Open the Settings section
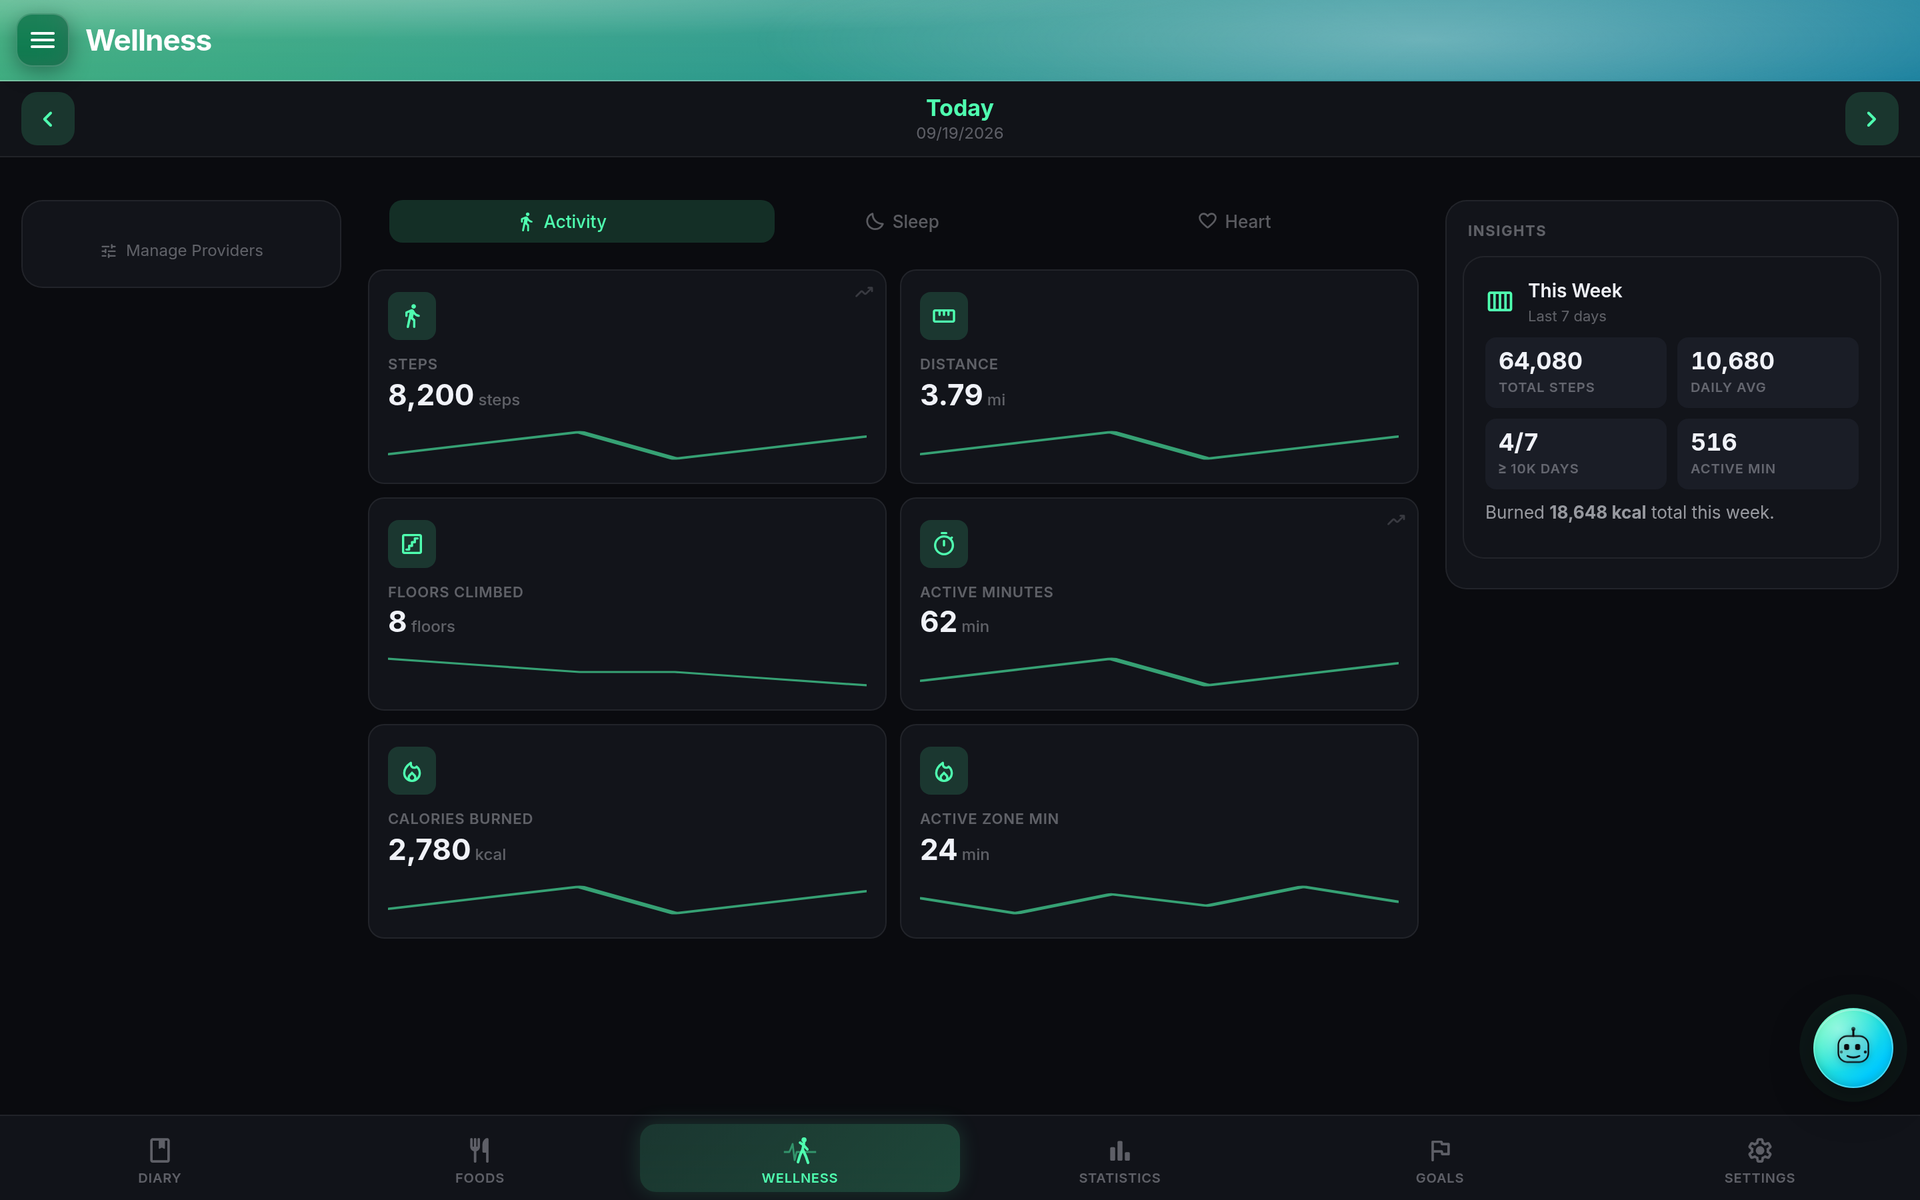Image resolution: width=1920 pixels, height=1200 pixels. pyautogui.click(x=1760, y=1160)
